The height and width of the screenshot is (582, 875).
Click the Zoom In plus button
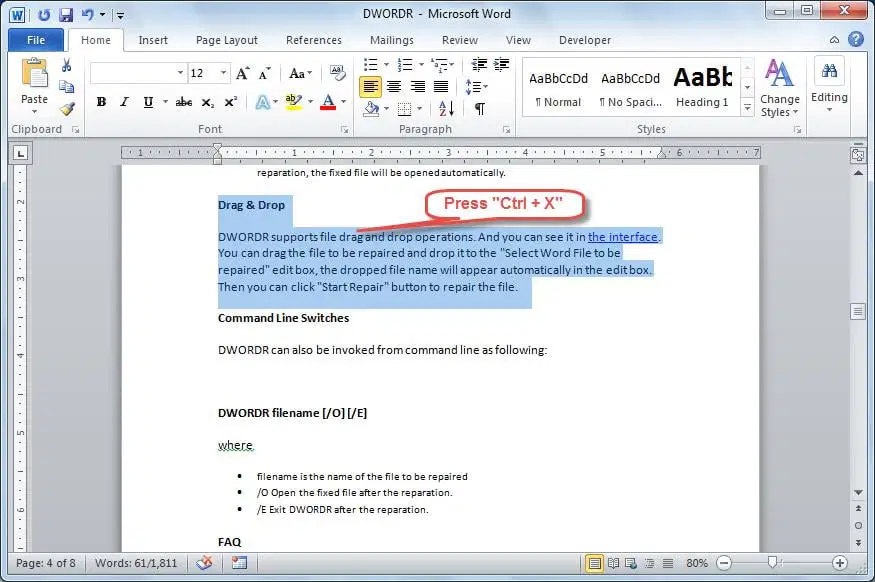coord(839,563)
